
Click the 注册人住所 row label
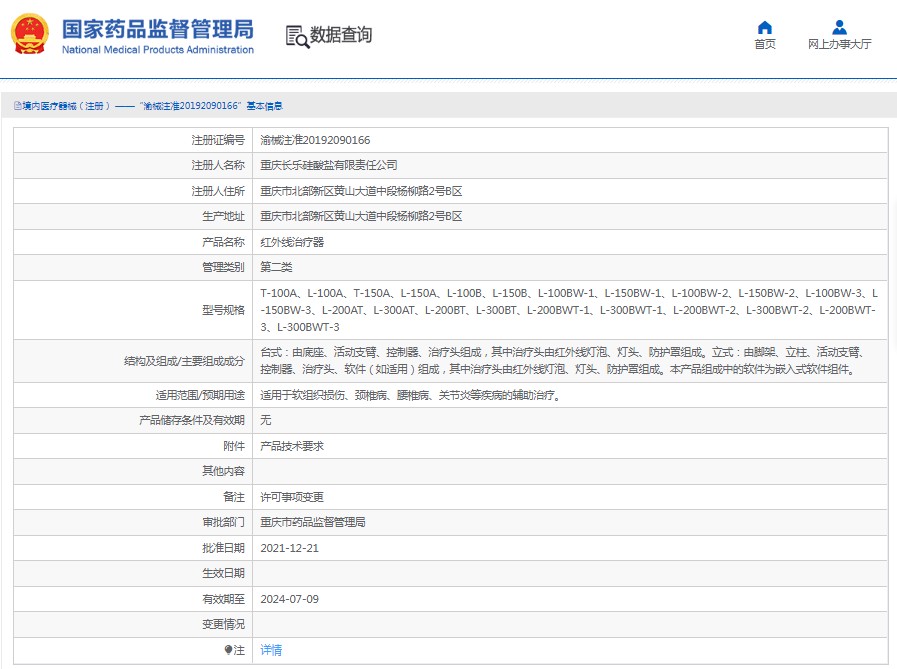pos(218,191)
